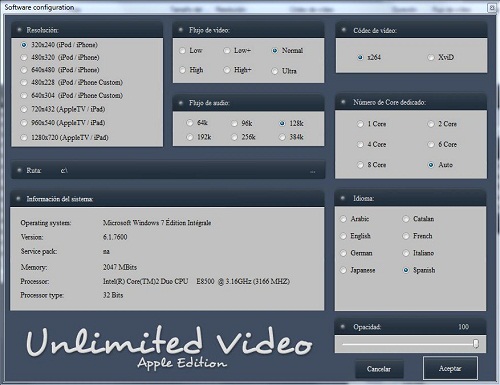The width and height of the screenshot is (500, 385).
Task: Click the Información del sistema header
Action: tap(167, 199)
